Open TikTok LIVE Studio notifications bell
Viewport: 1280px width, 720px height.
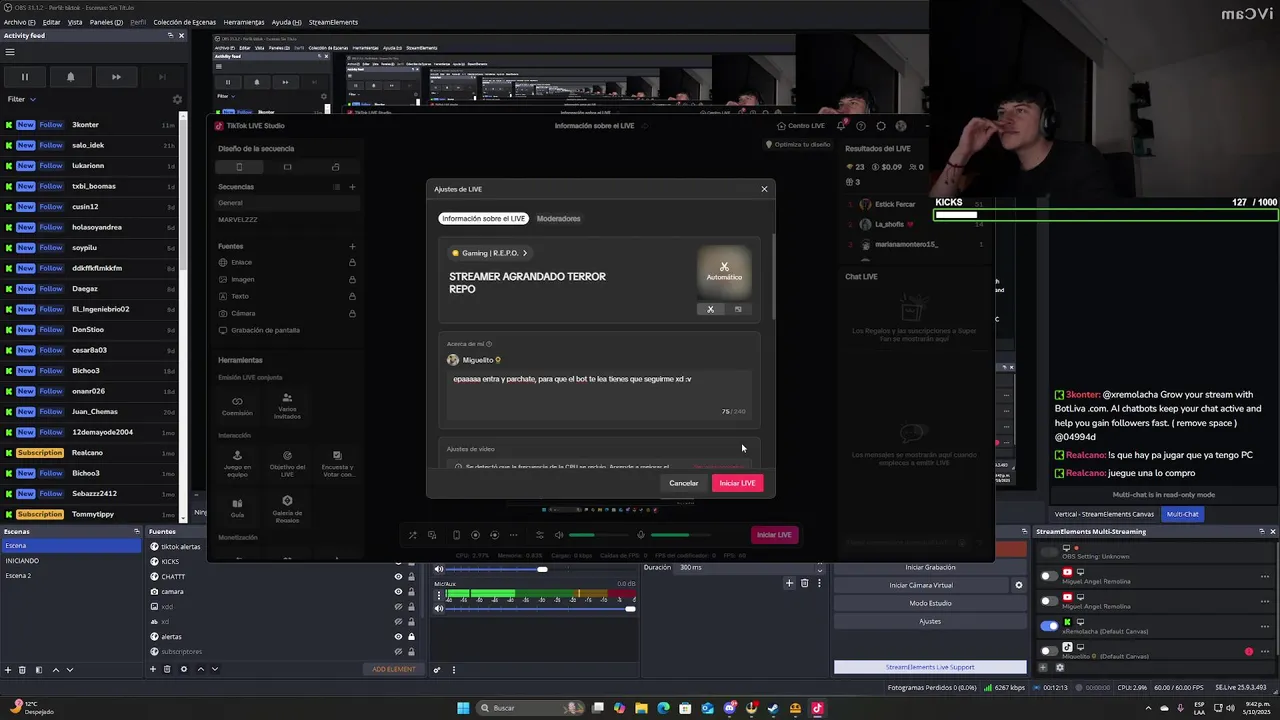841,126
